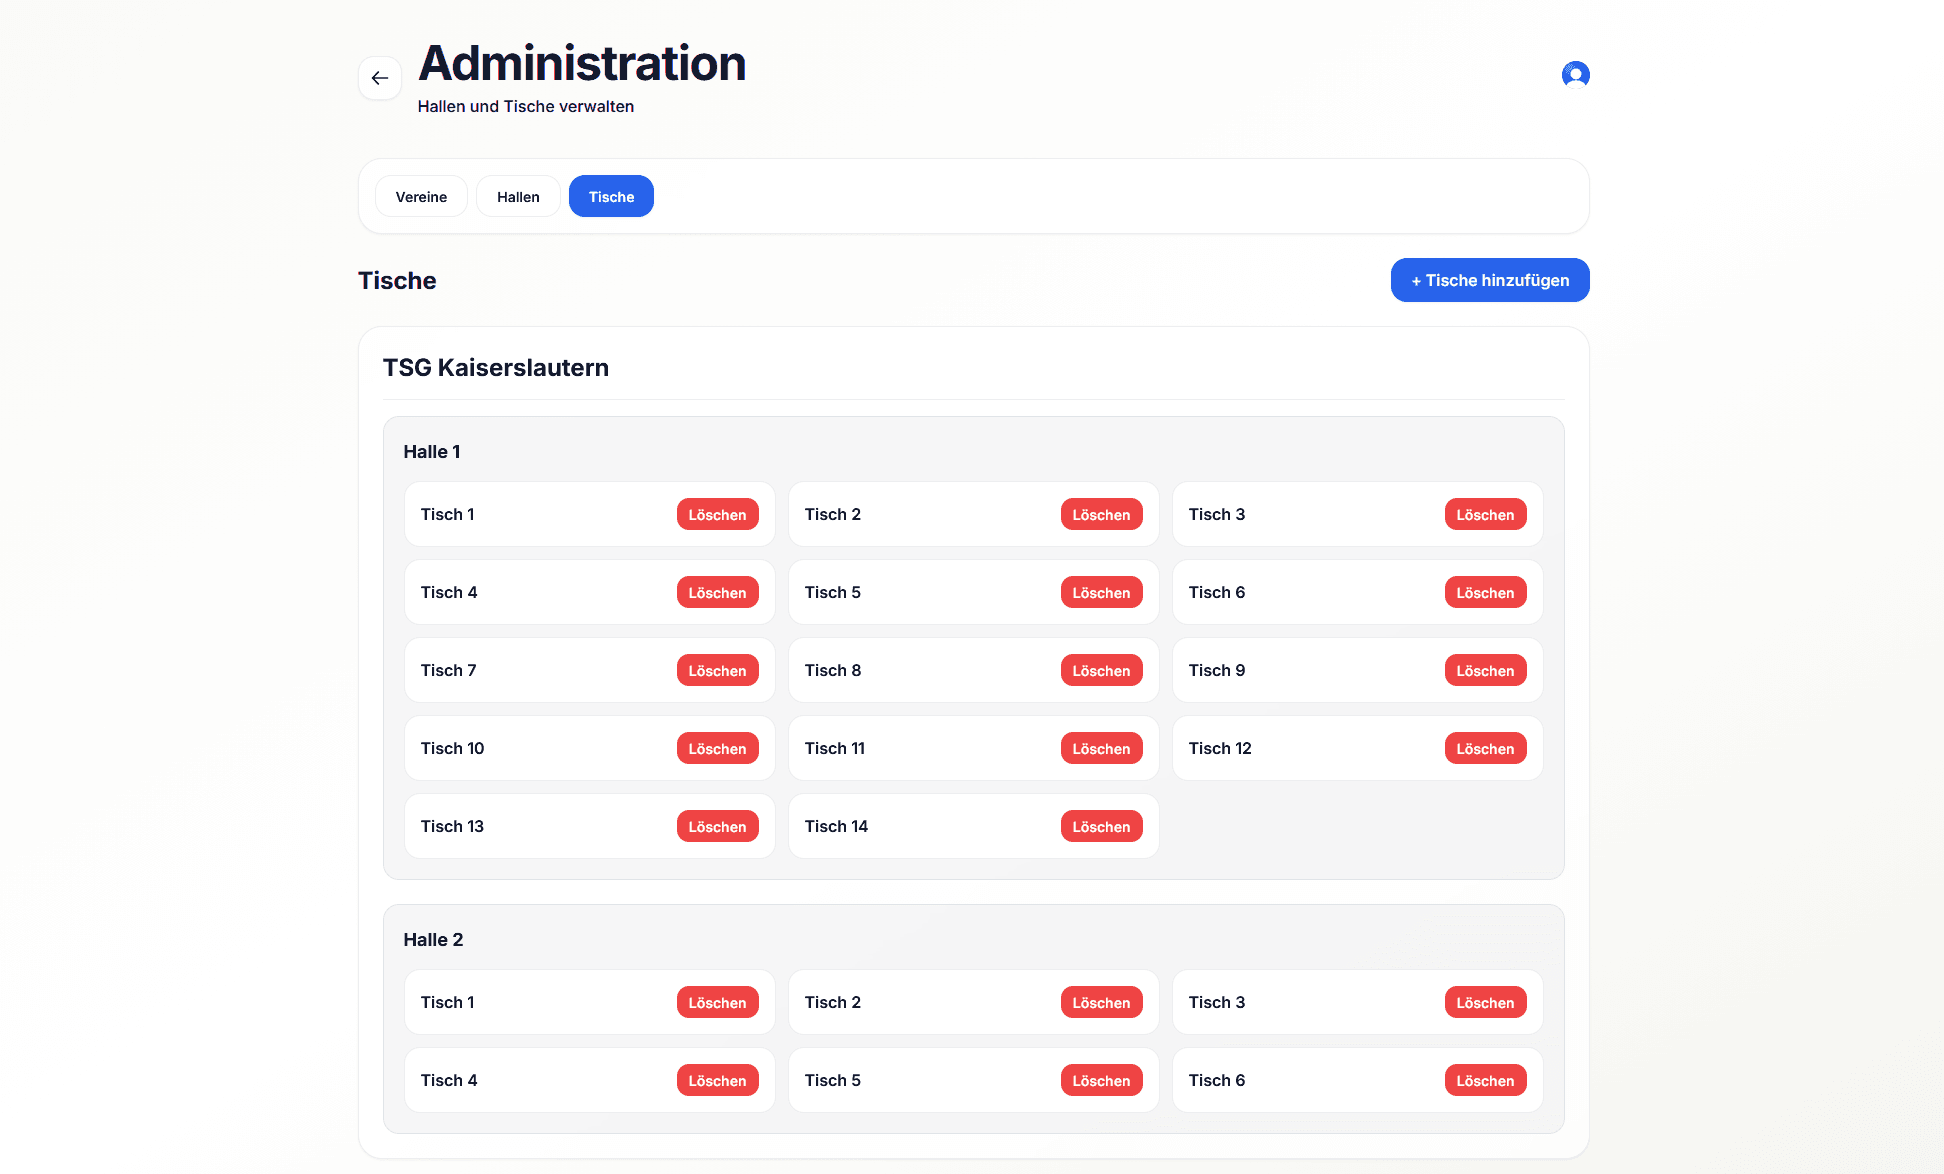Delete Tisch 14 in Halle 1
The image size is (1944, 1174).
[1100, 827]
